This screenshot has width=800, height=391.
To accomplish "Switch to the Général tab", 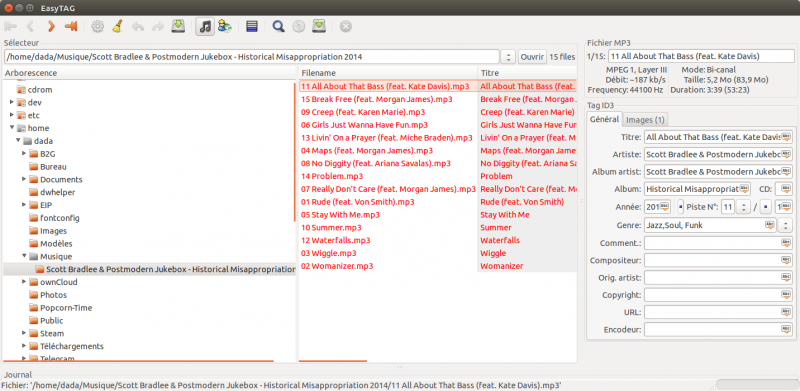I will coord(605,119).
